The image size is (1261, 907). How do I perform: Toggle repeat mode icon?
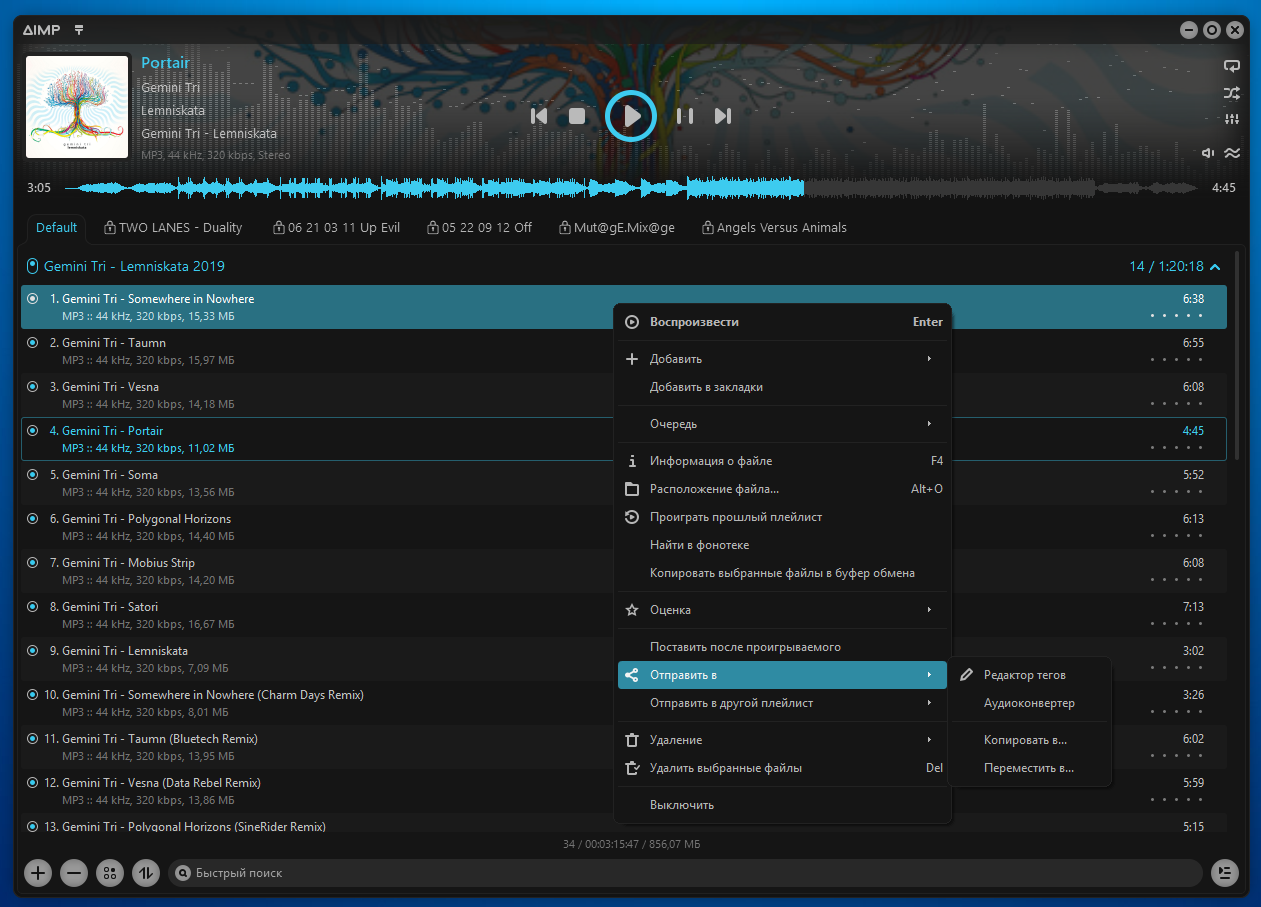pos(1232,66)
